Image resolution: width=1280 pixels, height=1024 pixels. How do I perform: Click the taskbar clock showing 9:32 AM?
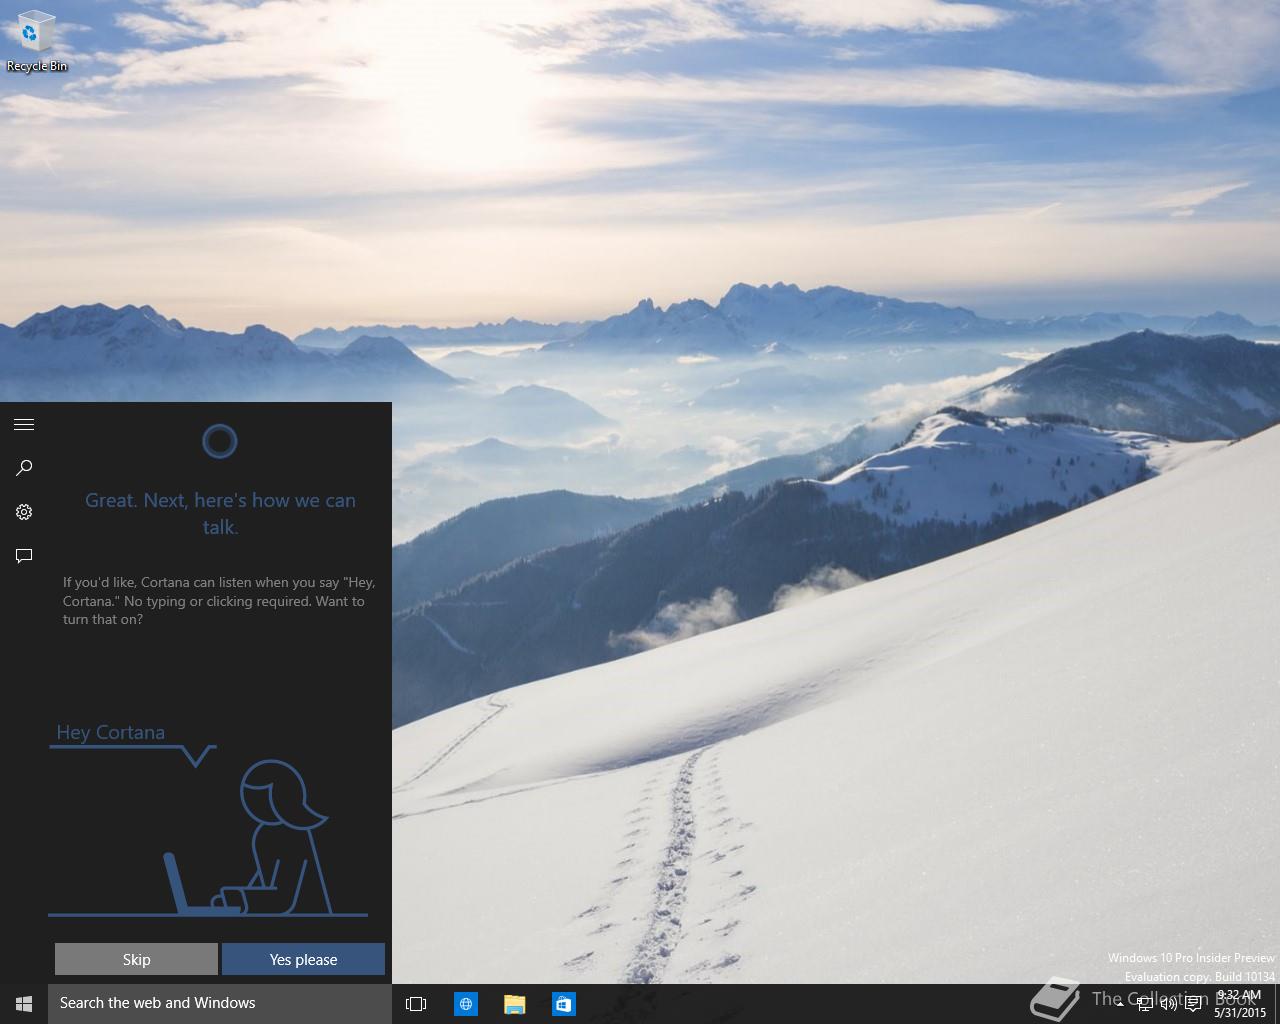[x=1240, y=1004]
